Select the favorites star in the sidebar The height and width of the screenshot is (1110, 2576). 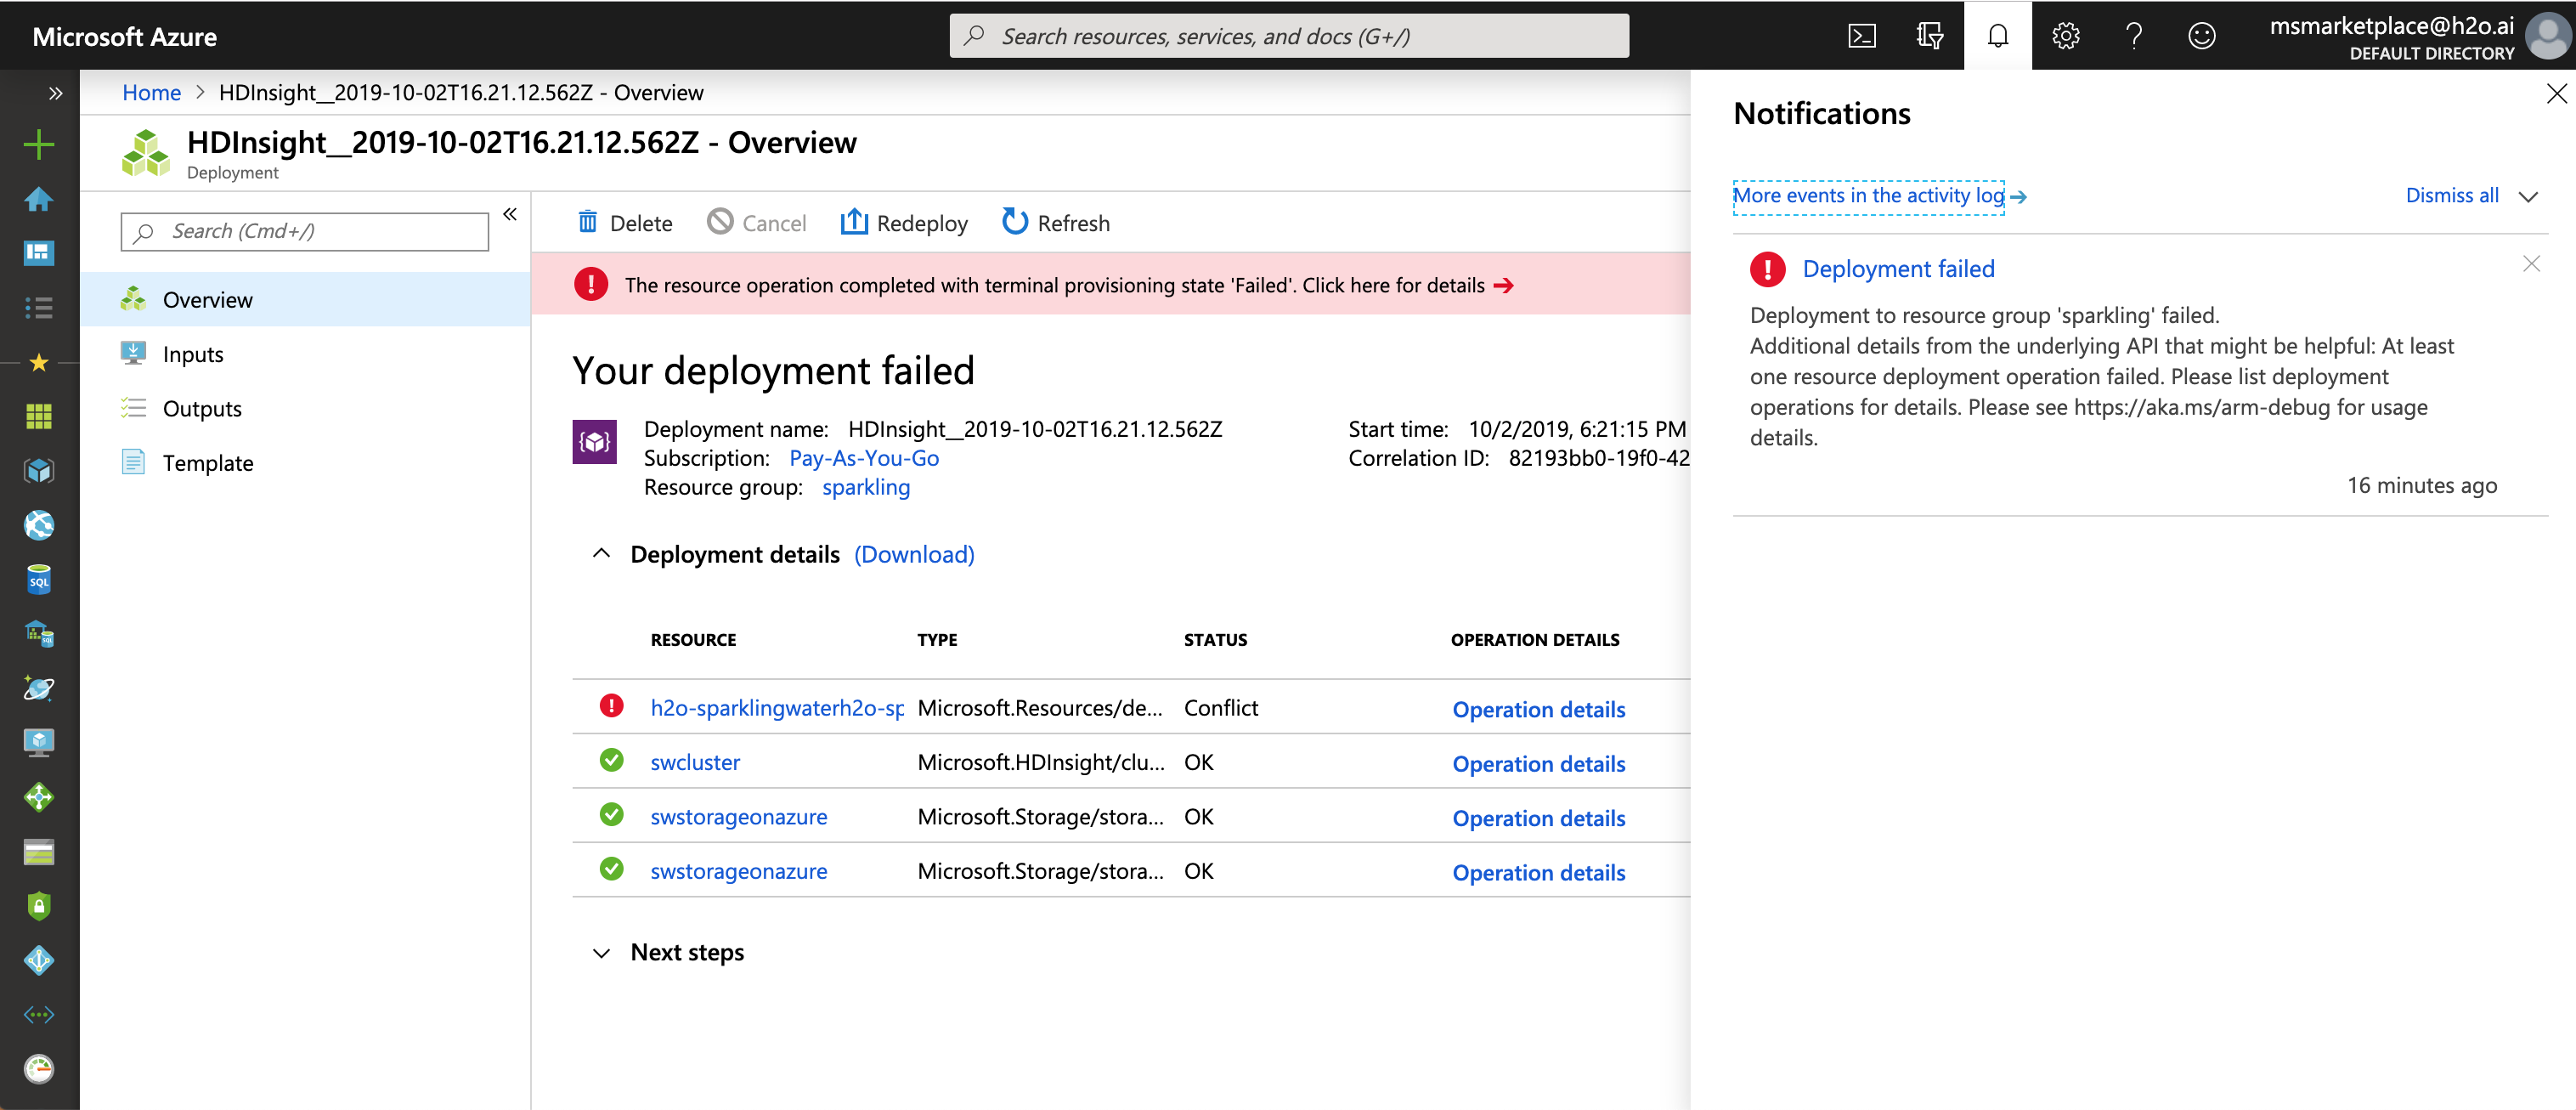tap(38, 363)
